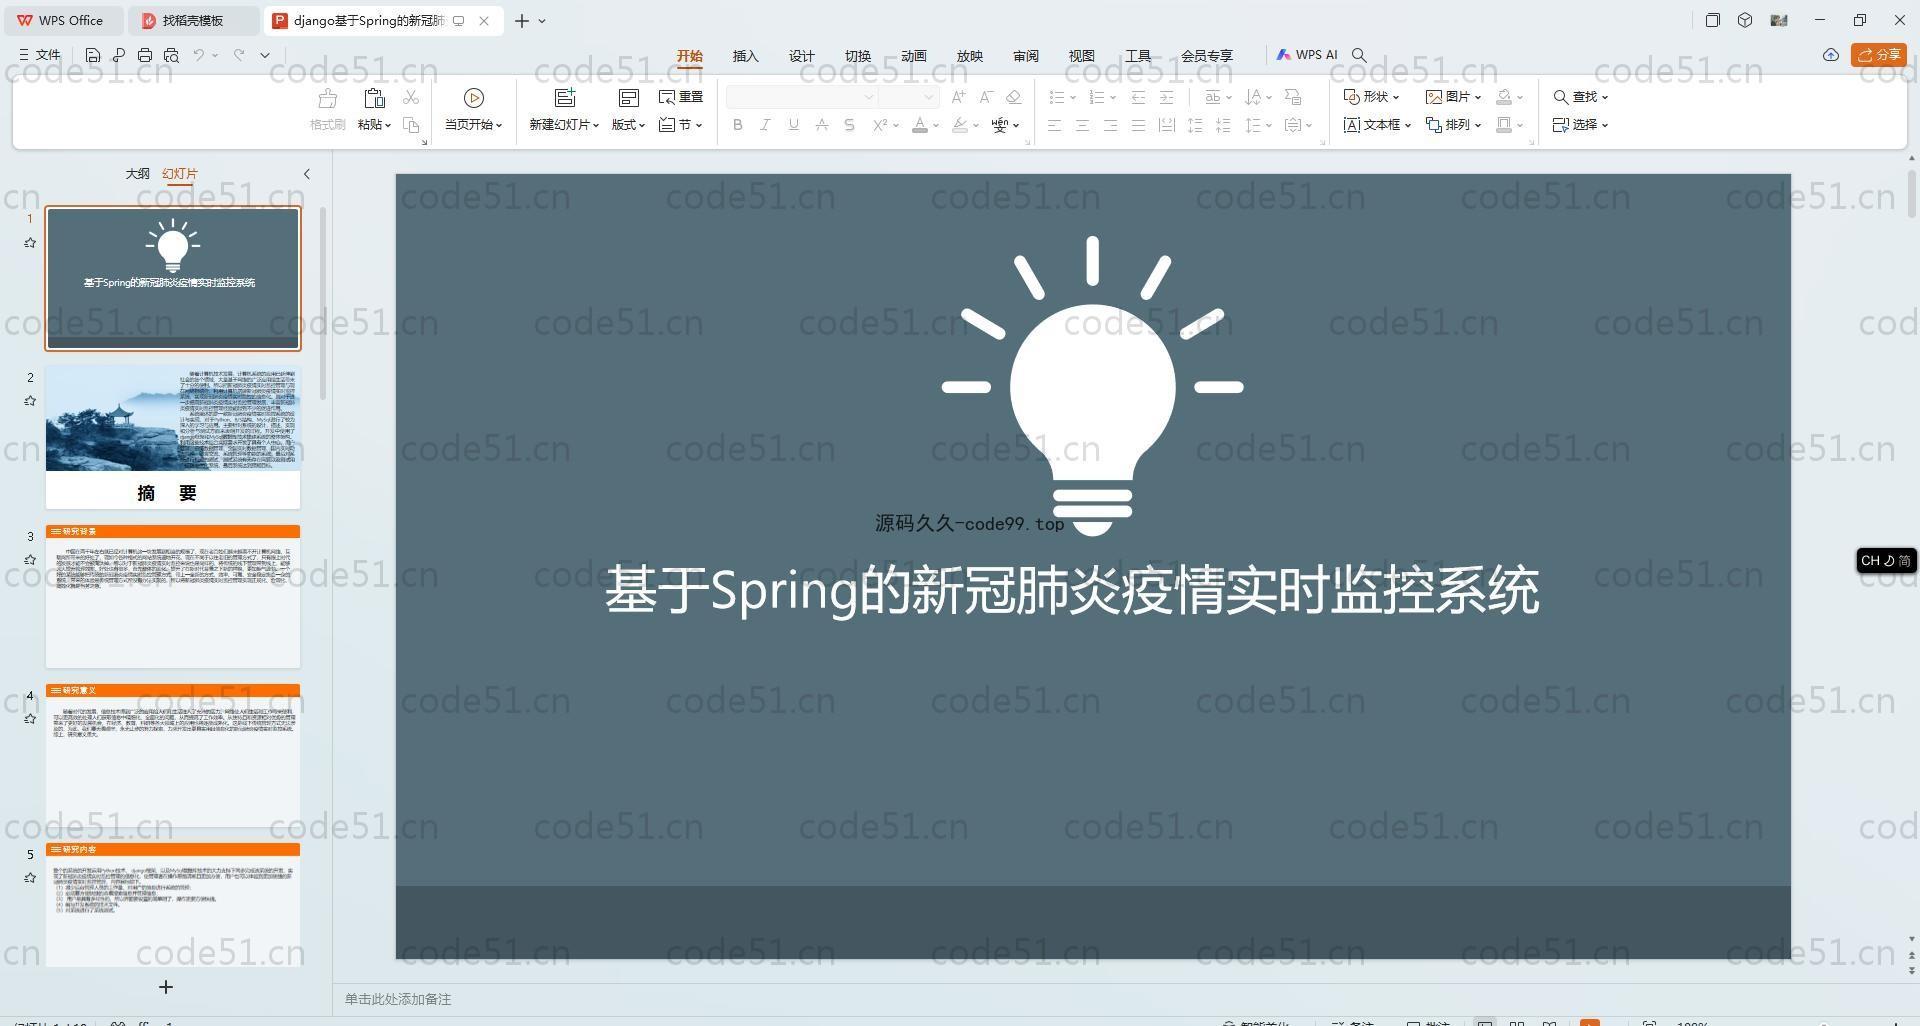Toggle strikethrough formatting
Image resolution: width=1920 pixels, height=1026 pixels.
[x=821, y=125]
